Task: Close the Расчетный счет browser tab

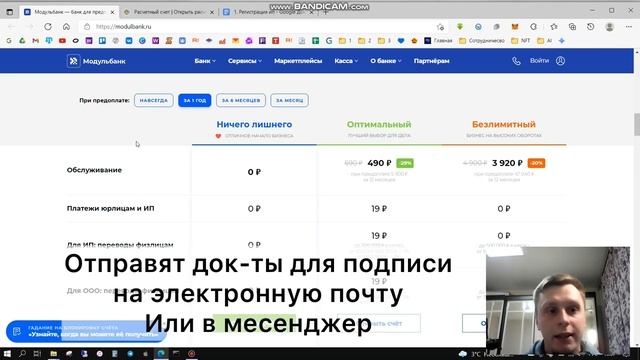Action: pyautogui.click(x=212, y=12)
